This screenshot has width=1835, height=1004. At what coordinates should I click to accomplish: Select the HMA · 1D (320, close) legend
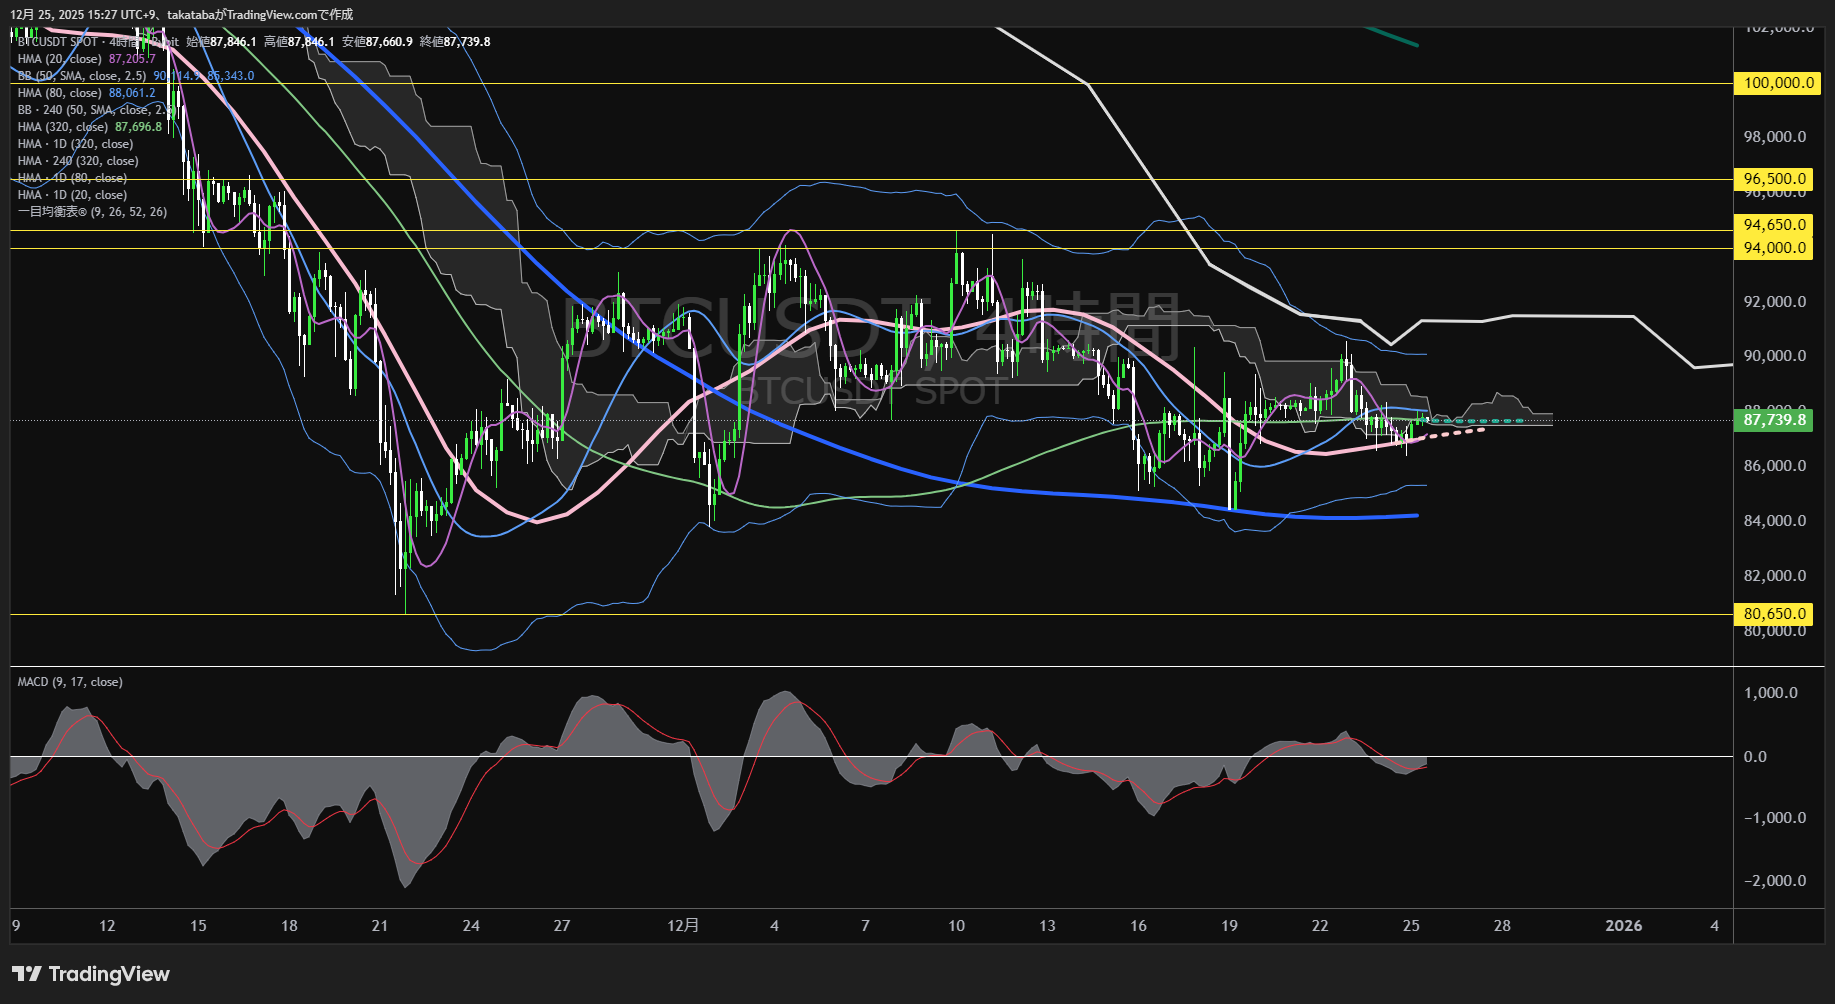click(75, 144)
